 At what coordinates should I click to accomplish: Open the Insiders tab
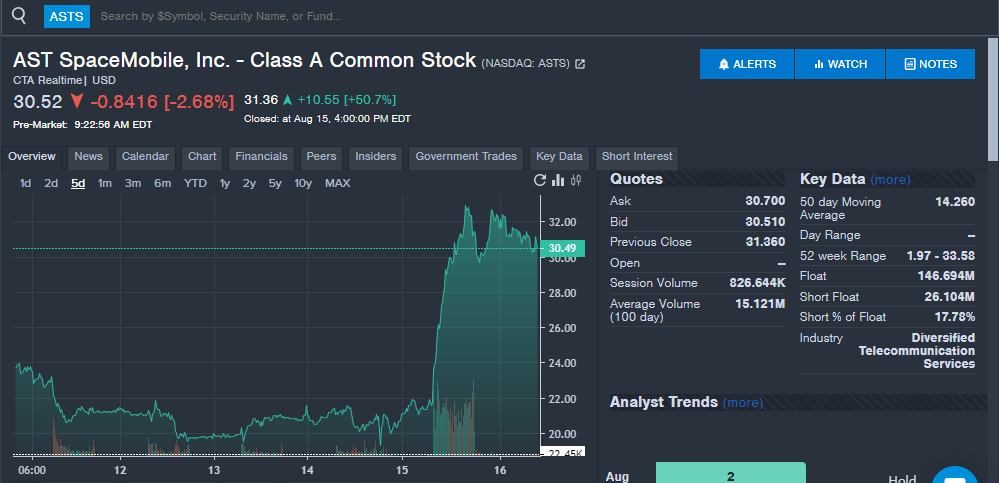tap(376, 157)
